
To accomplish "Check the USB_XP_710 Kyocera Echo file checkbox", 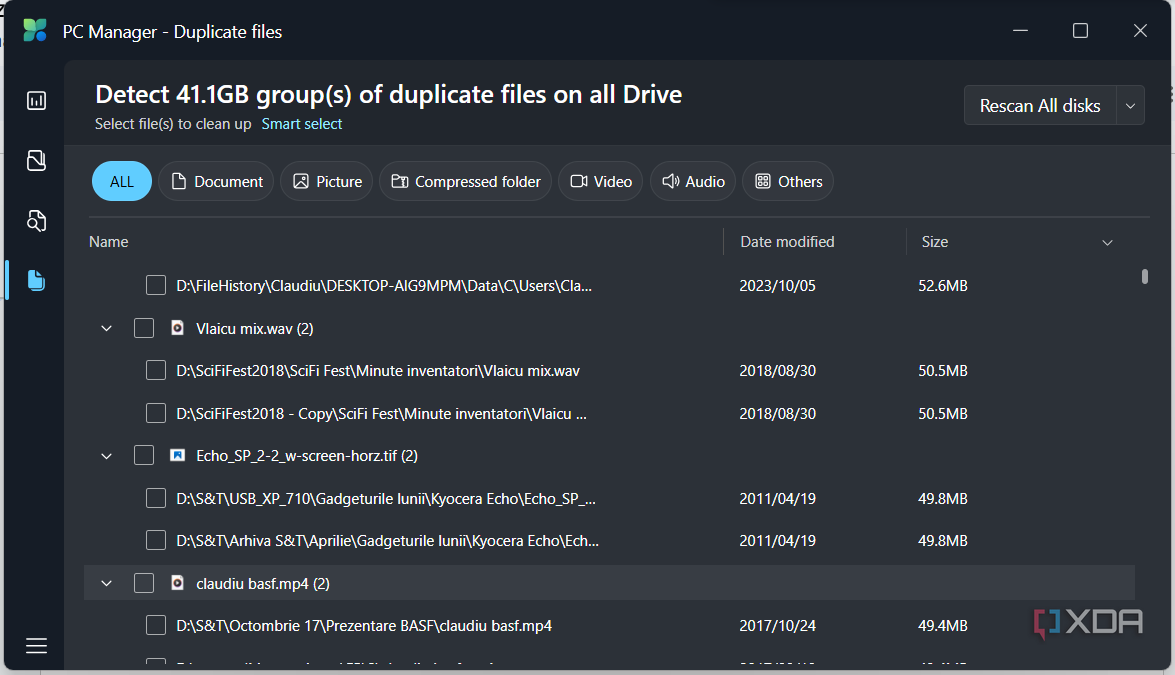I will point(156,498).
